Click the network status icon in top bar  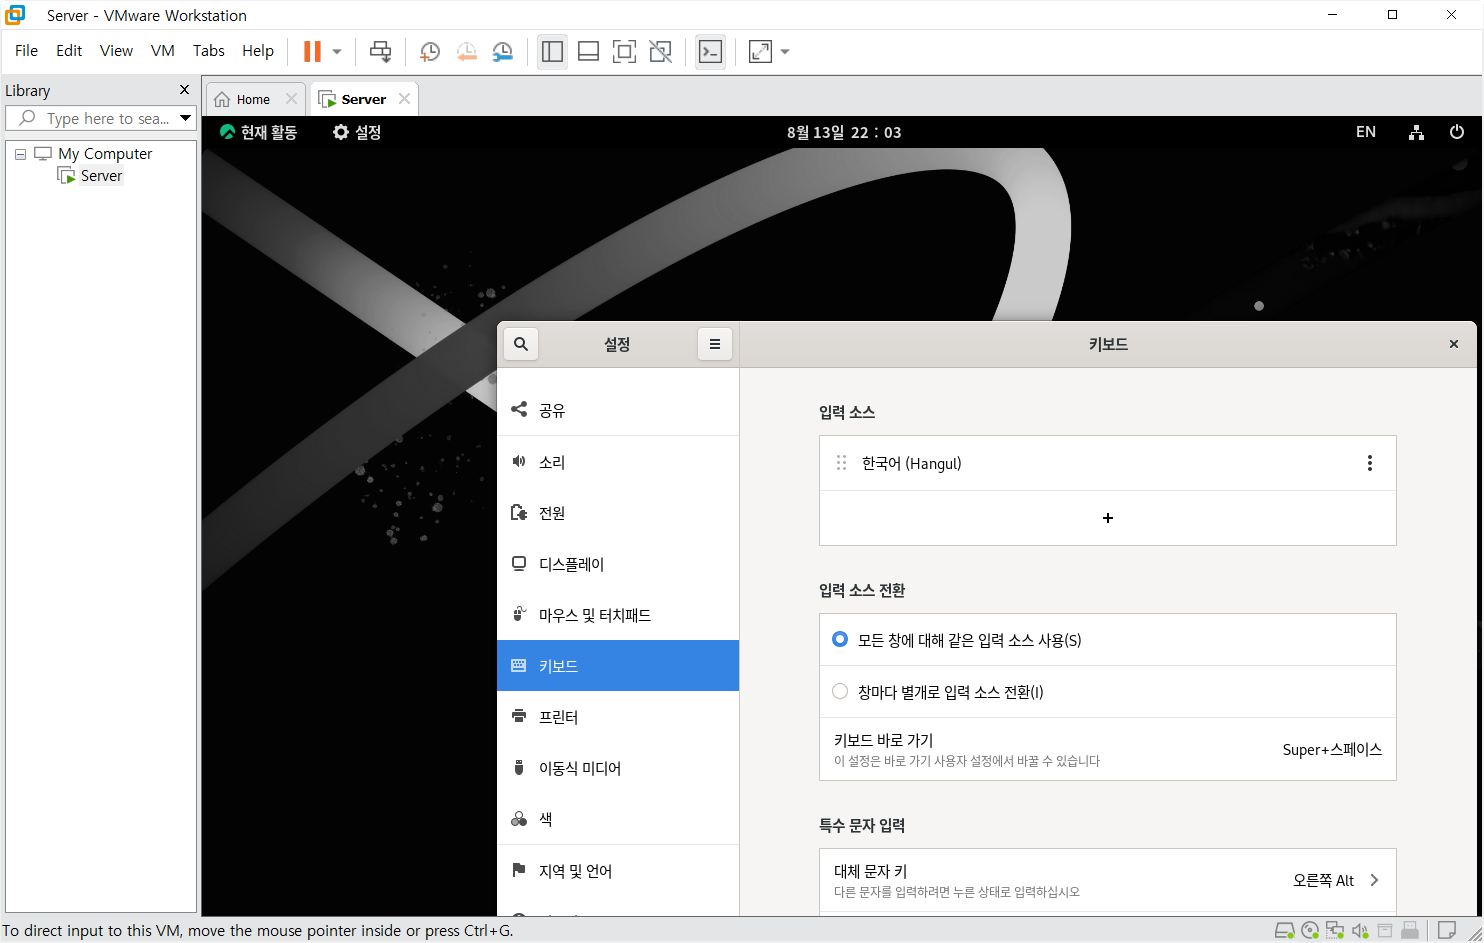[x=1416, y=132]
